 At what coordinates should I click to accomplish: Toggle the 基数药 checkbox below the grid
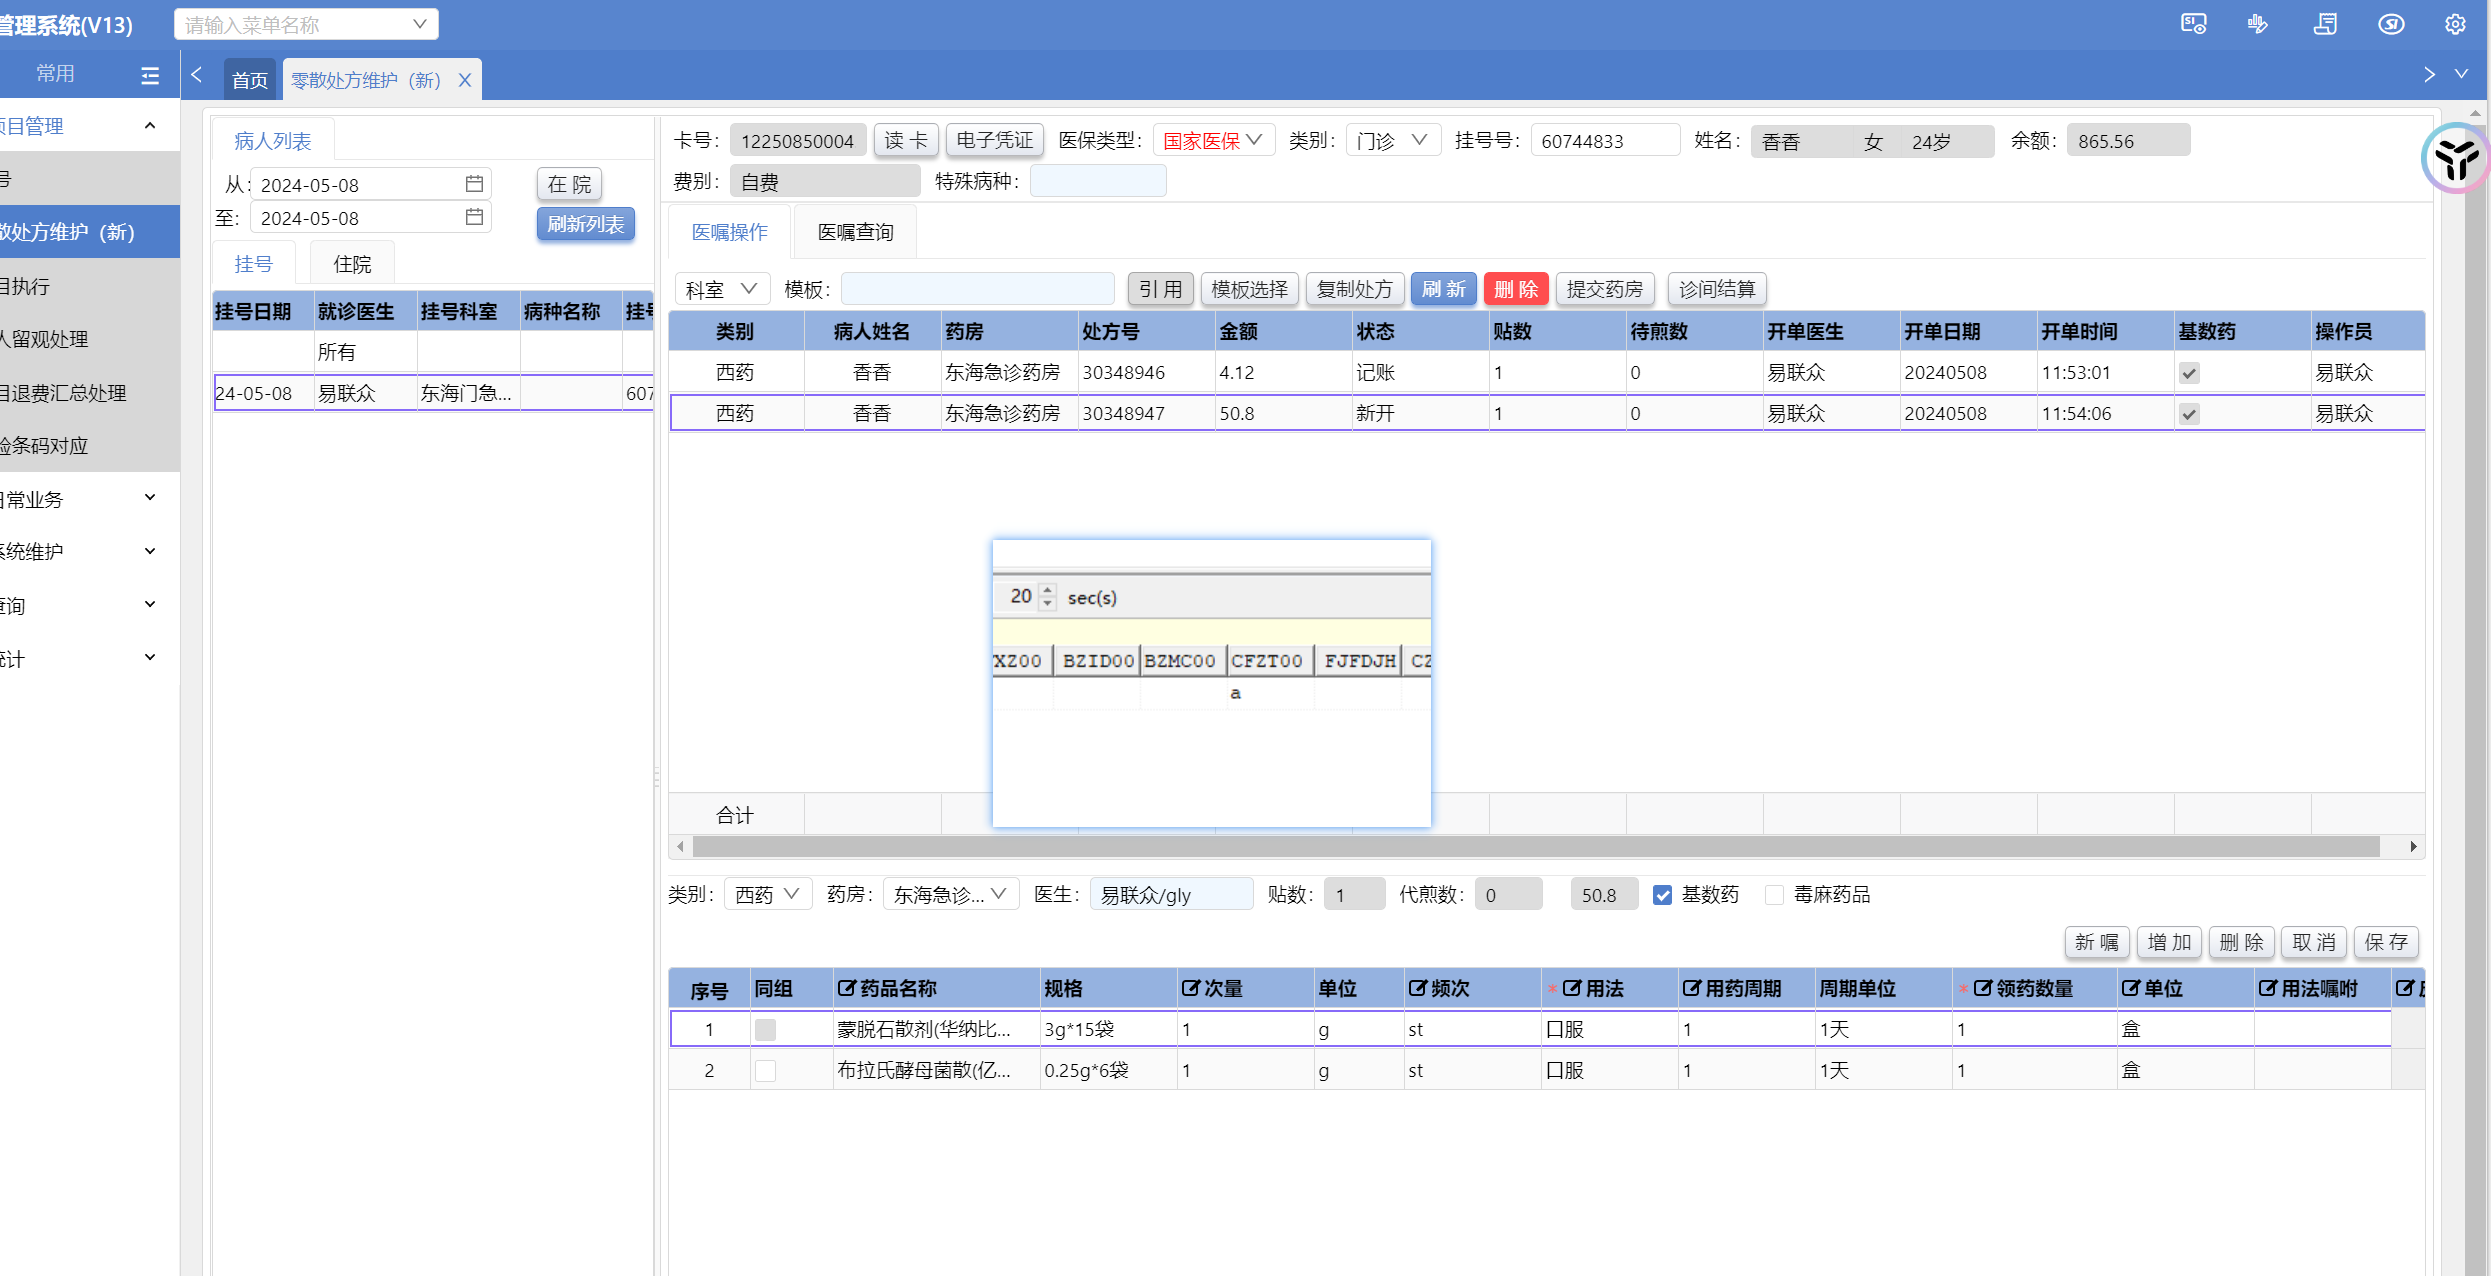point(1663,895)
